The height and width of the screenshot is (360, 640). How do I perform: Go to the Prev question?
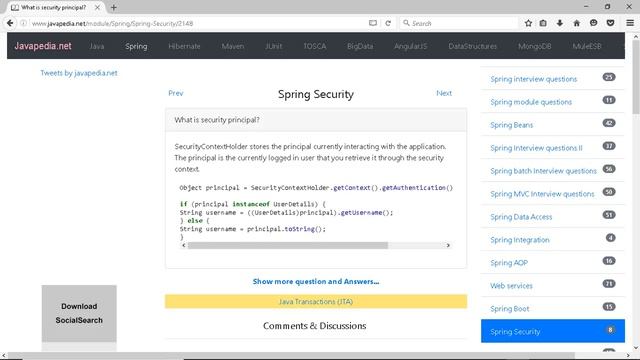click(x=176, y=93)
